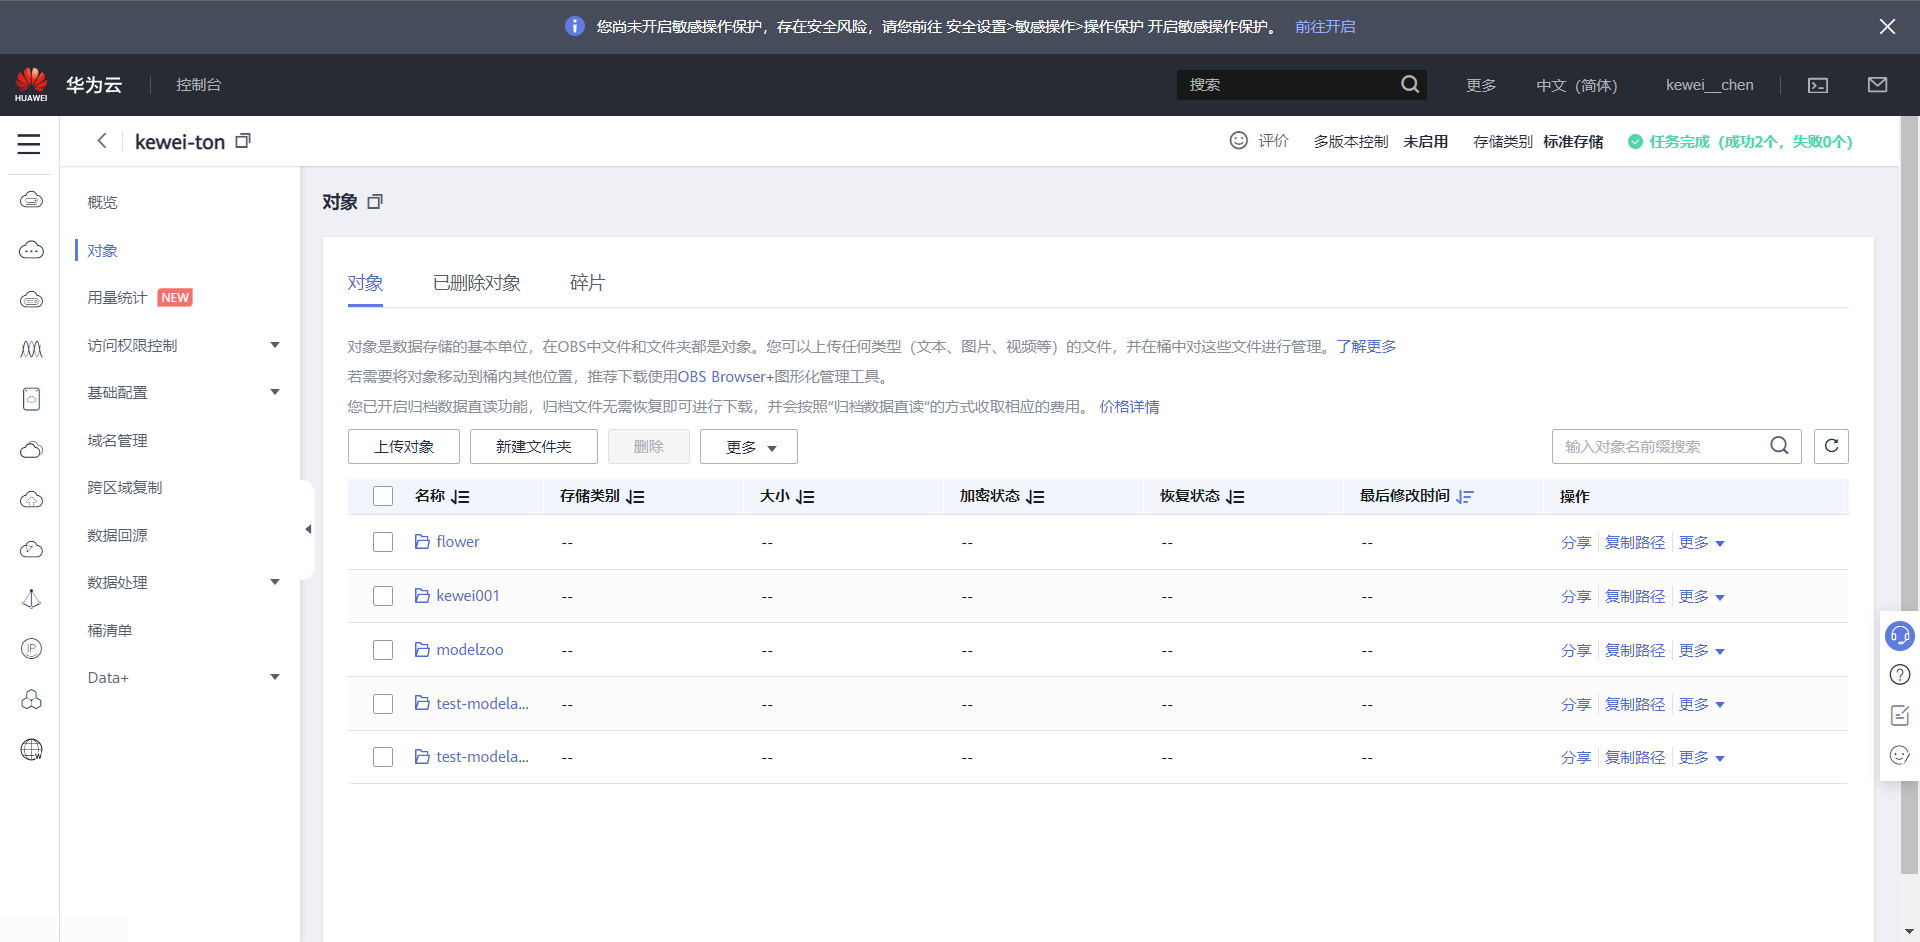The width and height of the screenshot is (1920, 942).
Task: Go back with the left arrow
Action: pyautogui.click(x=102, y=141)
